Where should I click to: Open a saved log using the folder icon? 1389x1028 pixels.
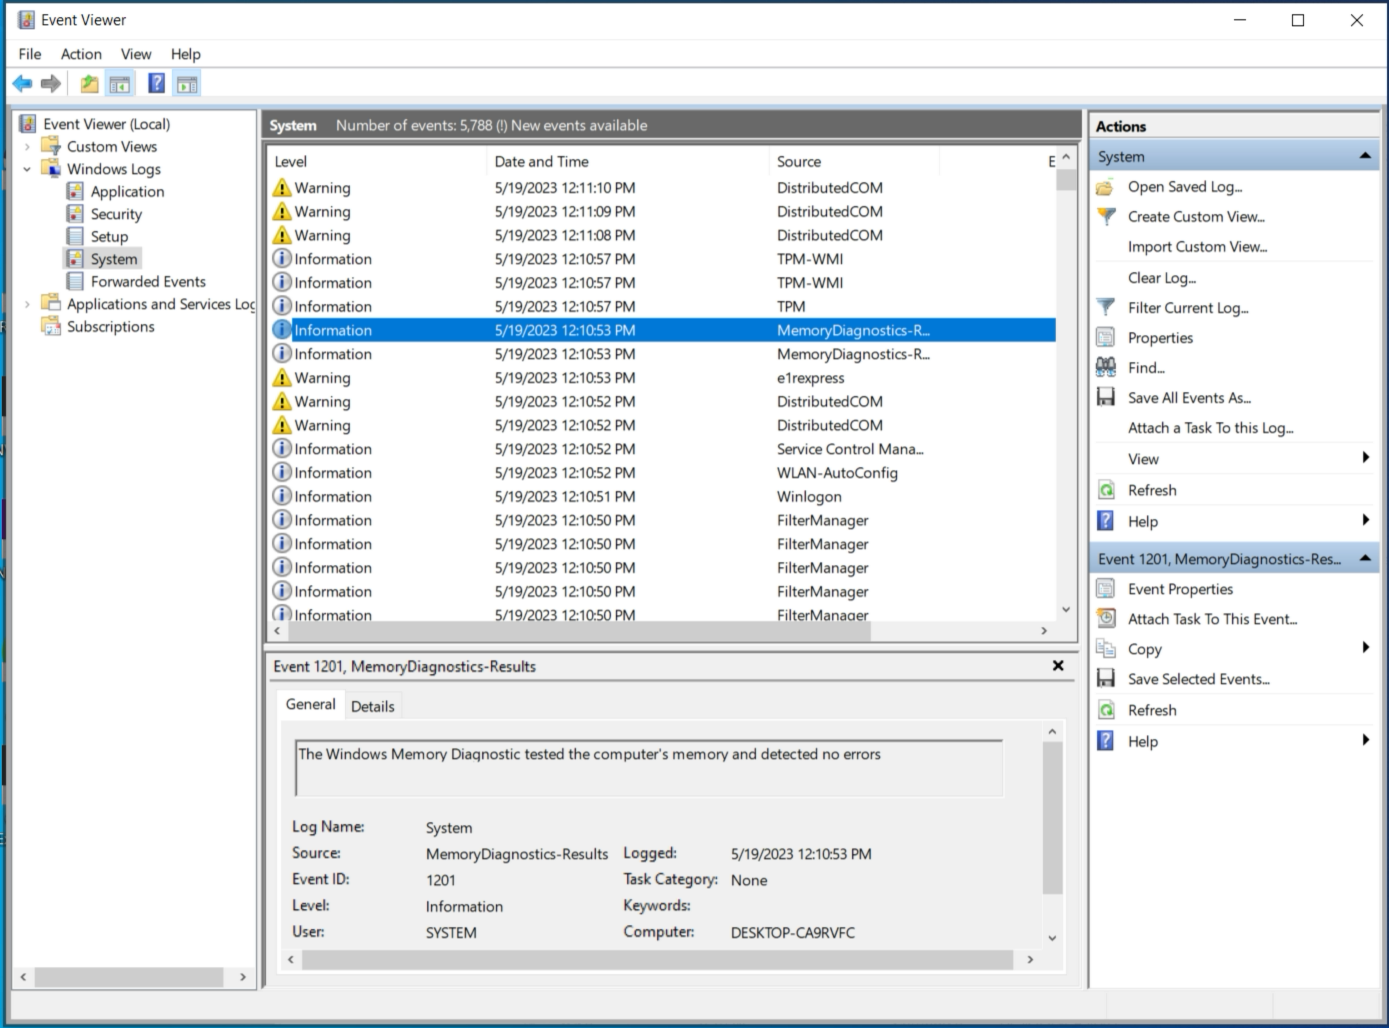pyautogui.click(x=1105, y=186)
